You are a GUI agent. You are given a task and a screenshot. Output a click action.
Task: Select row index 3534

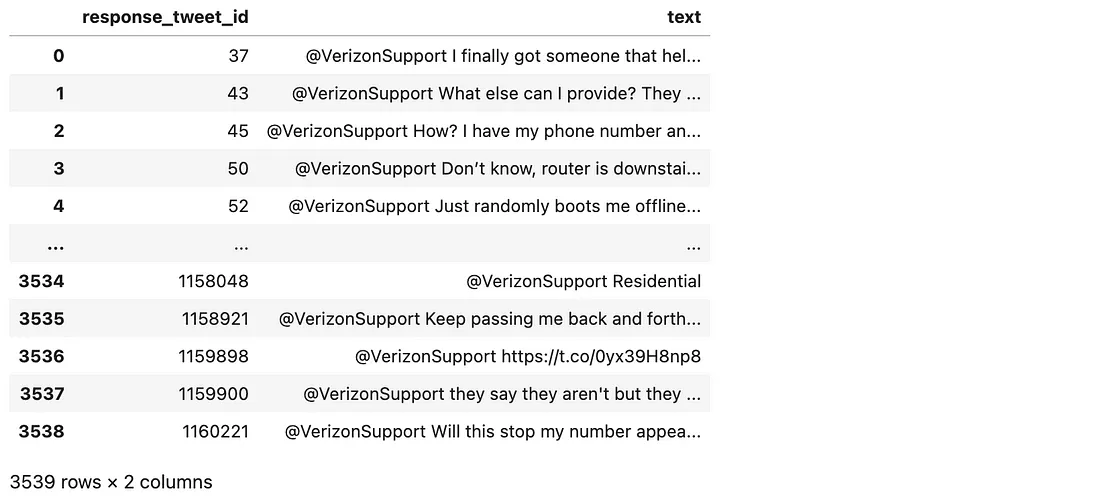coord(41,281)
